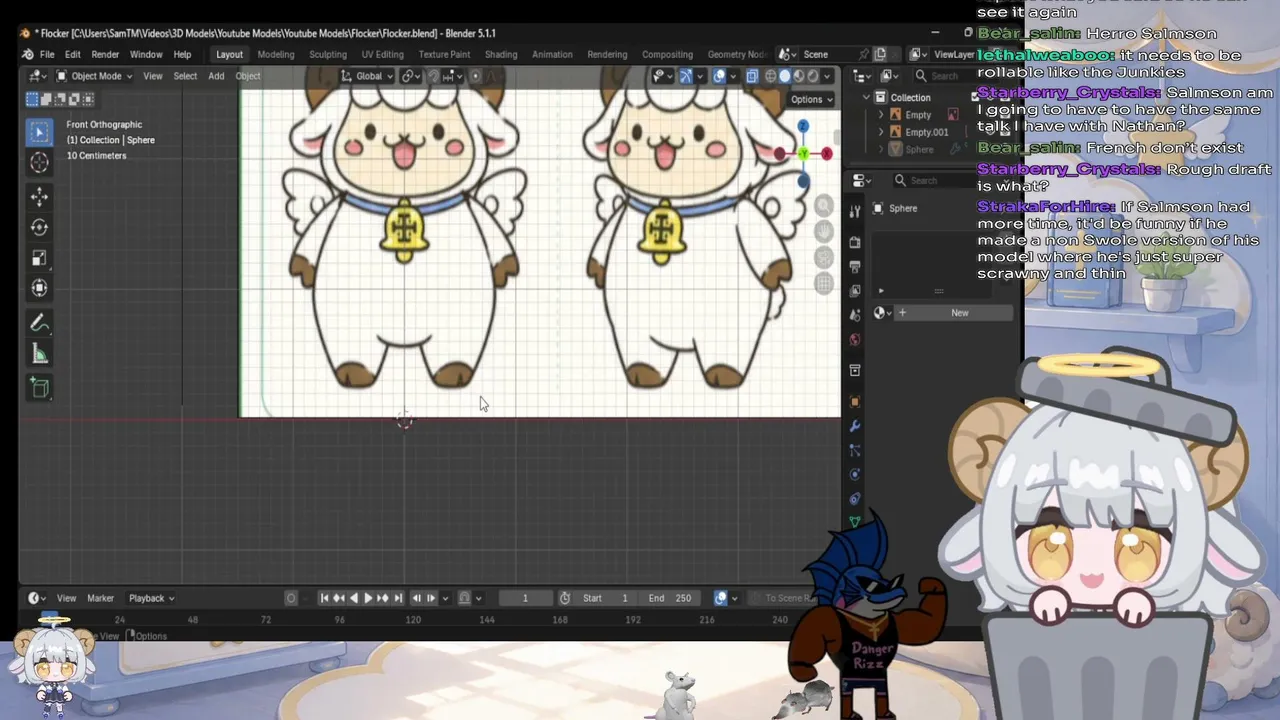Open the Edit menu
The image size is (1280, 720).
pyautogui.click(x=73, y=54)
